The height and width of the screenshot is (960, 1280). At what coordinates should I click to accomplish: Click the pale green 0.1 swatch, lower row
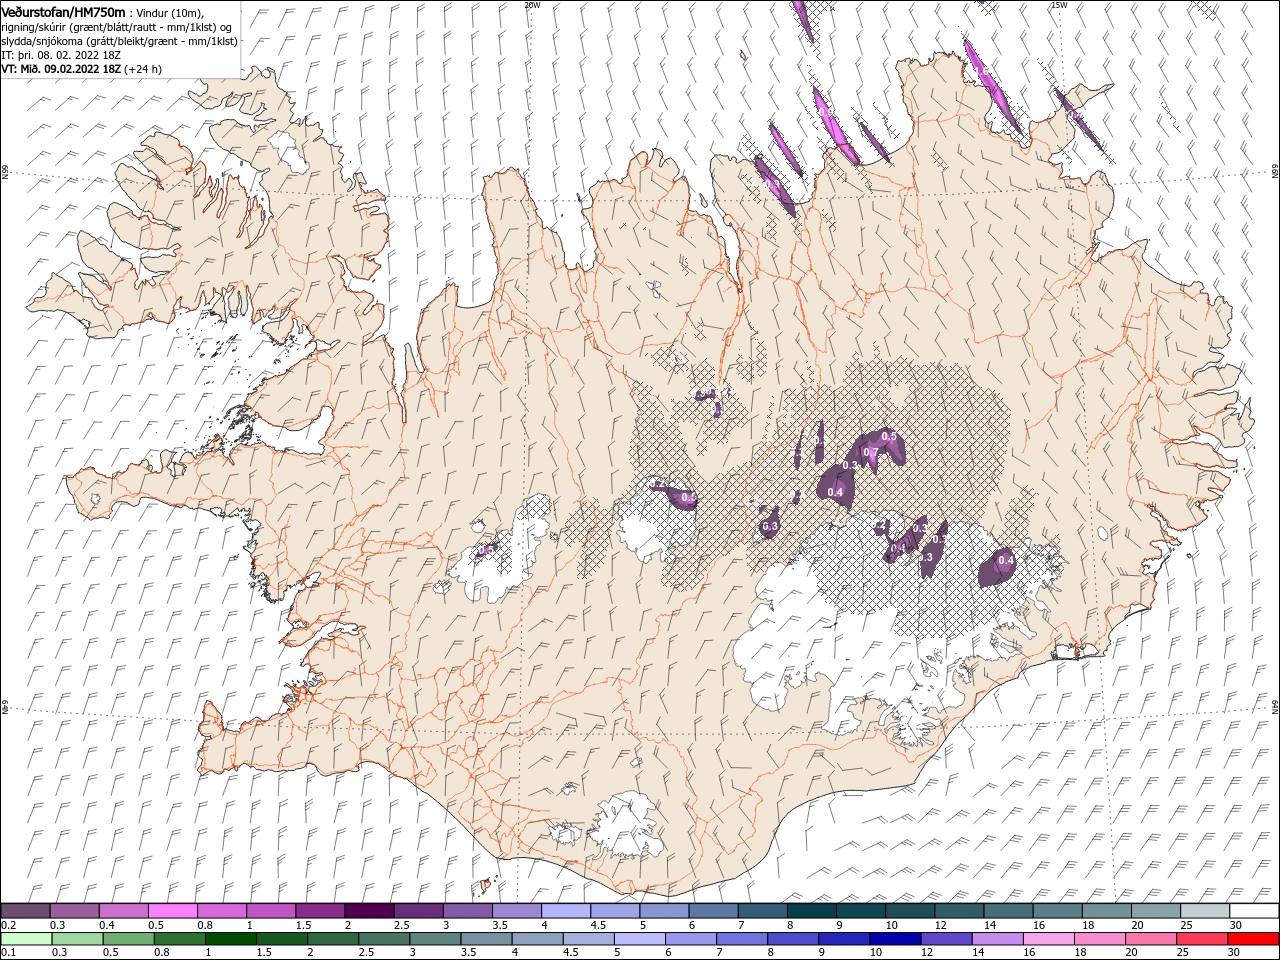coord(27,939)
